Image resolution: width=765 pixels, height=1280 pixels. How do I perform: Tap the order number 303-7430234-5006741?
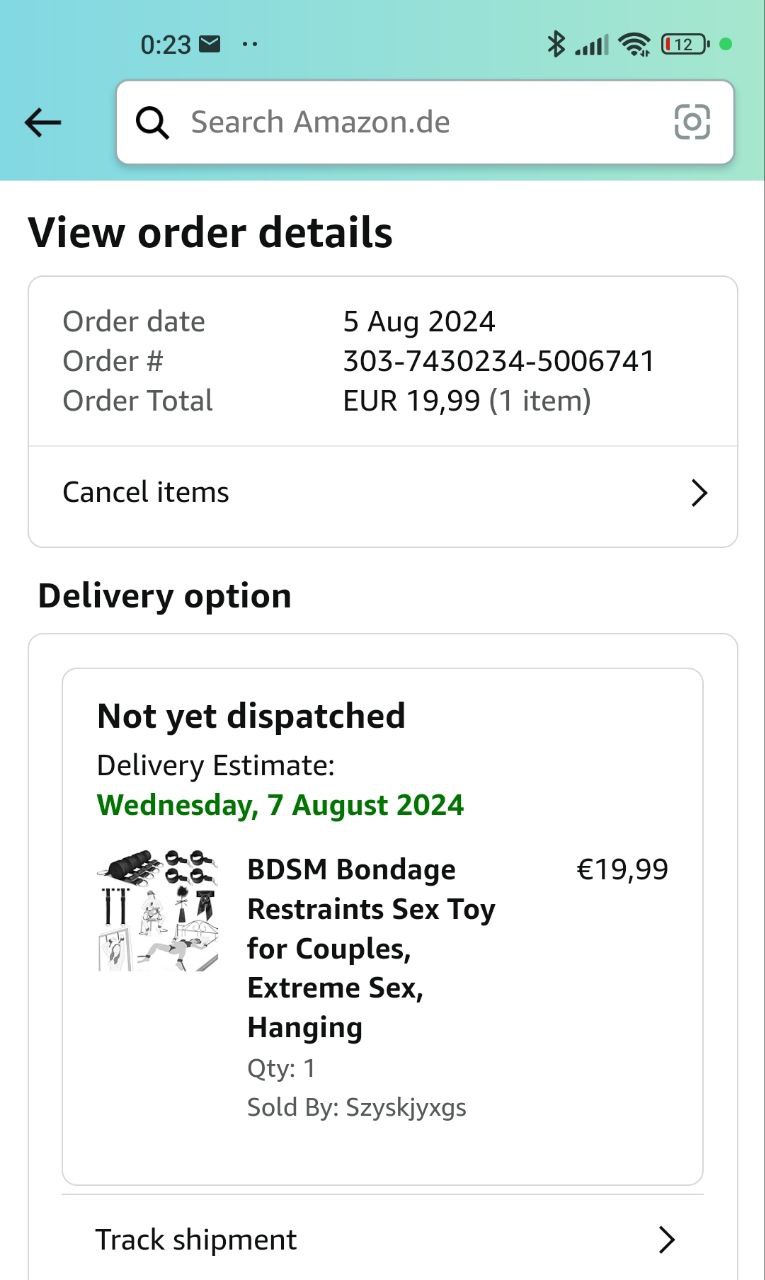point(498,361)
